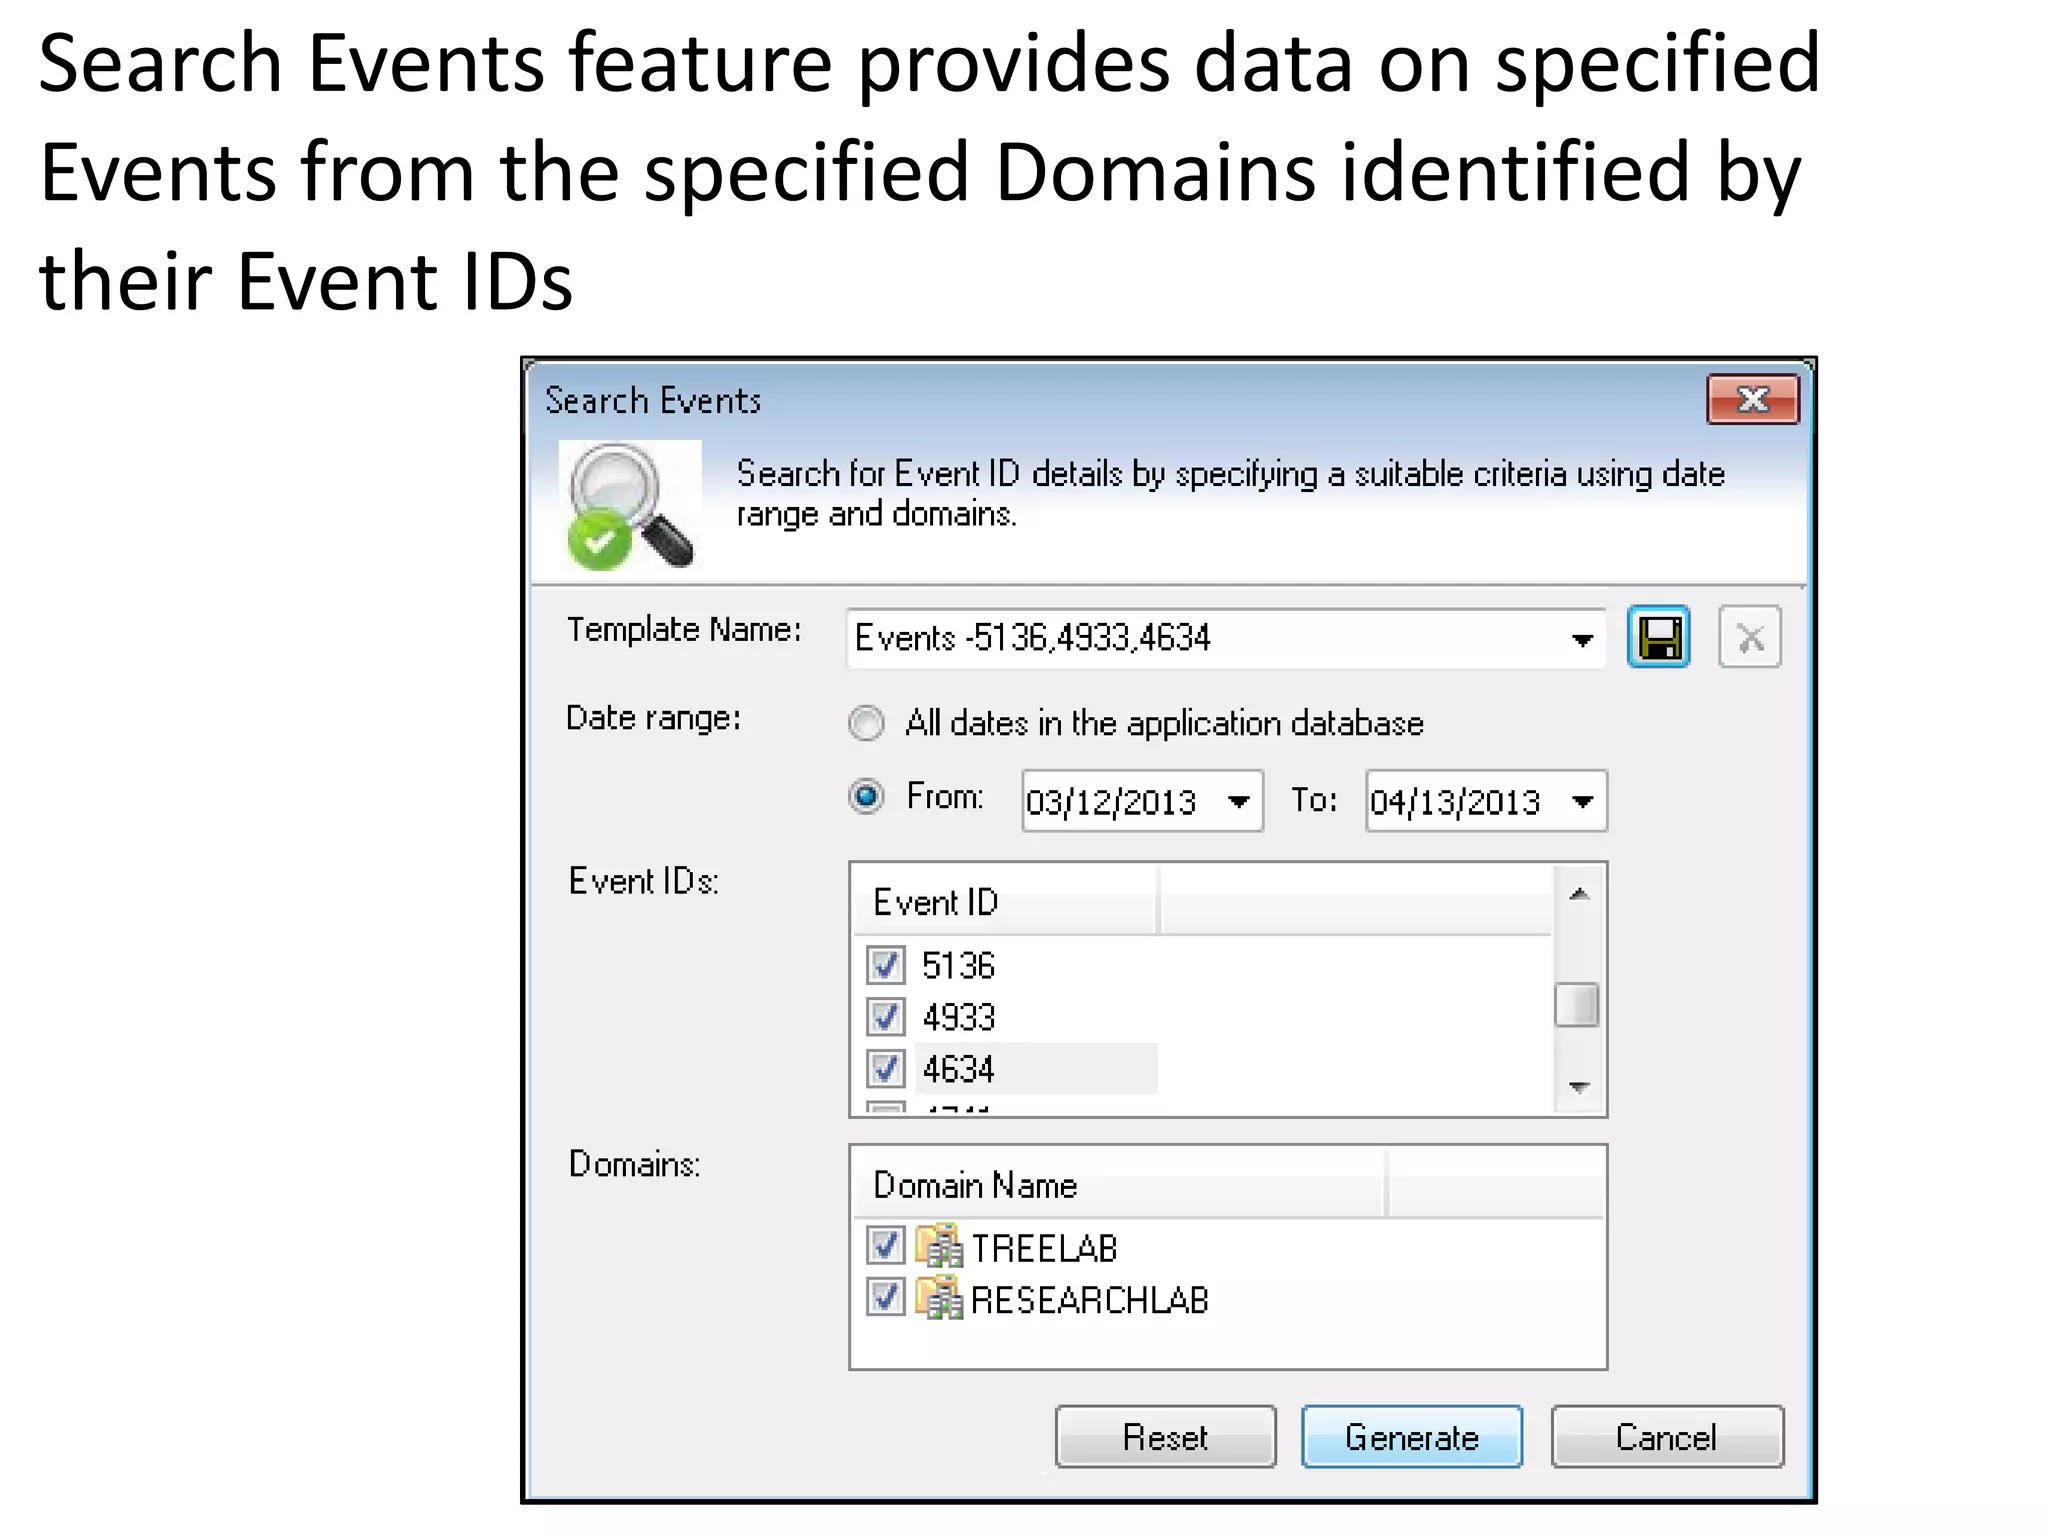Click the Date range label

(x=653, y=718)
